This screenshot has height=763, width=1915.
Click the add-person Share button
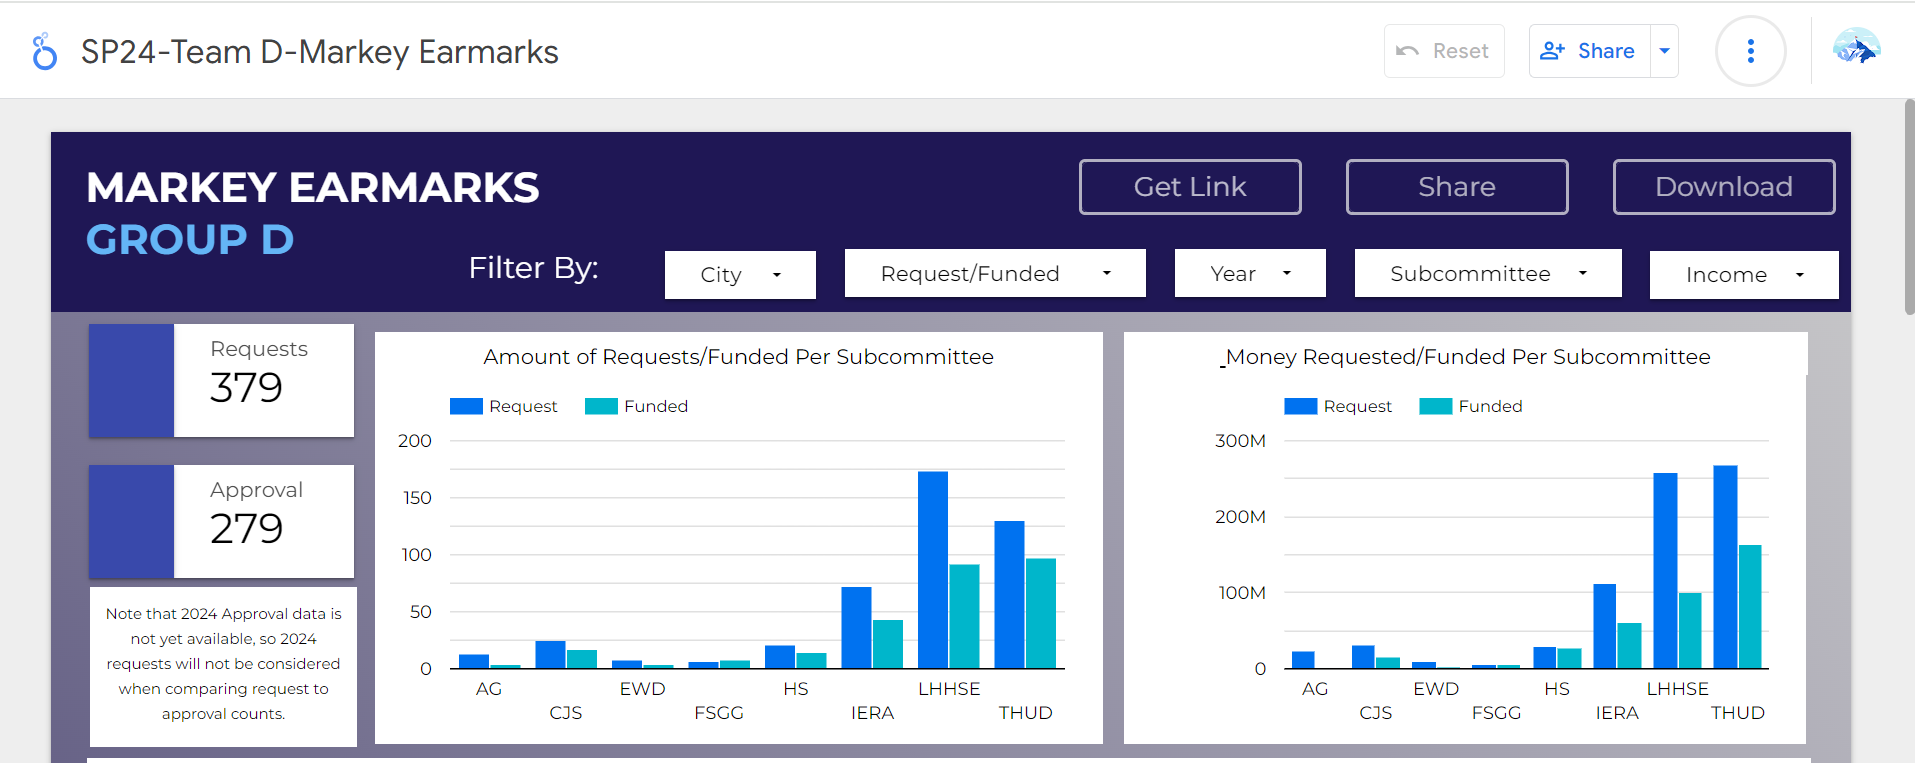1589,51
